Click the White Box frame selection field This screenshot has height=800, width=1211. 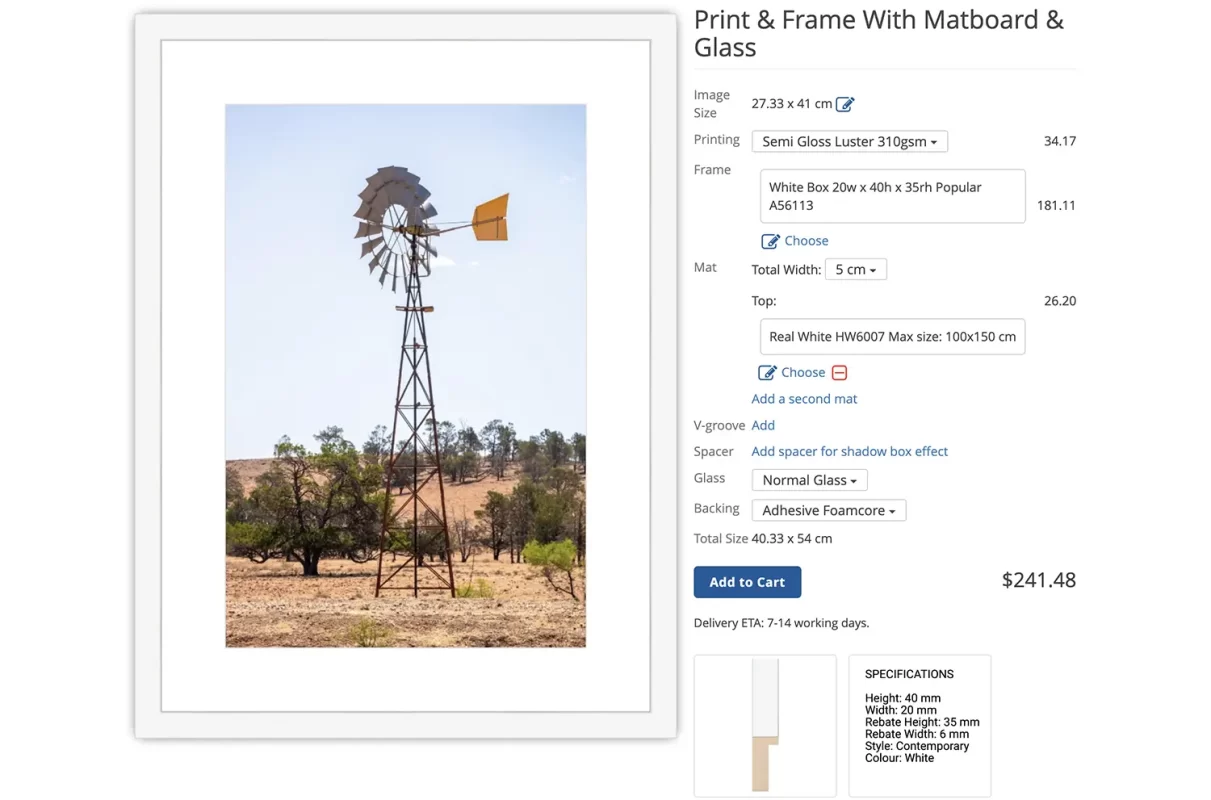pyautogui.click(x=892, y=196)
